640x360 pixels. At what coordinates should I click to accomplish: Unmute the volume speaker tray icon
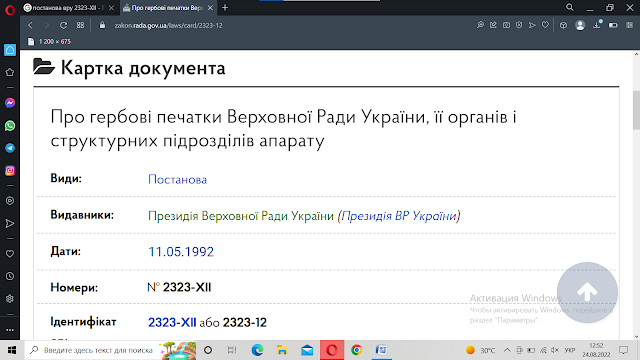[555, 350]
